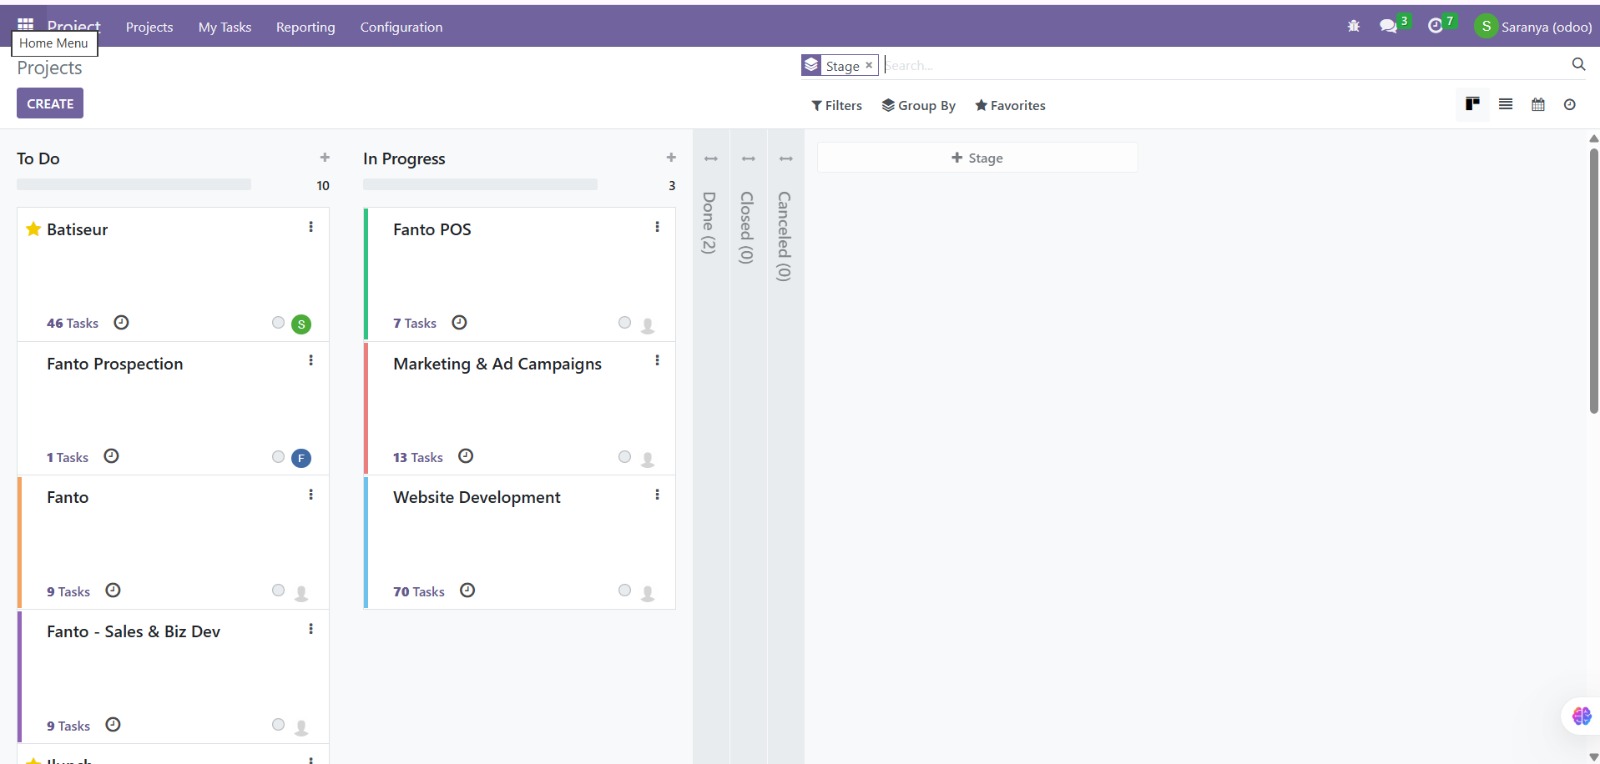This screenshot has height=764, width=1600.
Task: Open activity clock on Fanto Prospection card
Action: tap(111, 456)
